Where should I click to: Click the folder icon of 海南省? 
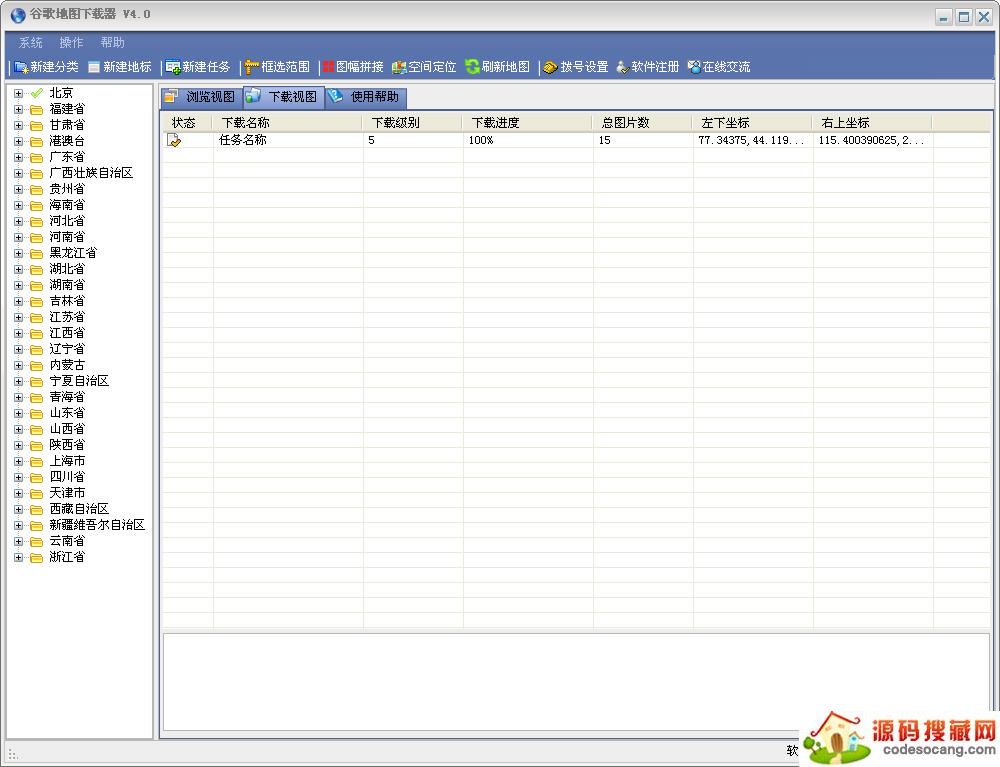(37, 205)
